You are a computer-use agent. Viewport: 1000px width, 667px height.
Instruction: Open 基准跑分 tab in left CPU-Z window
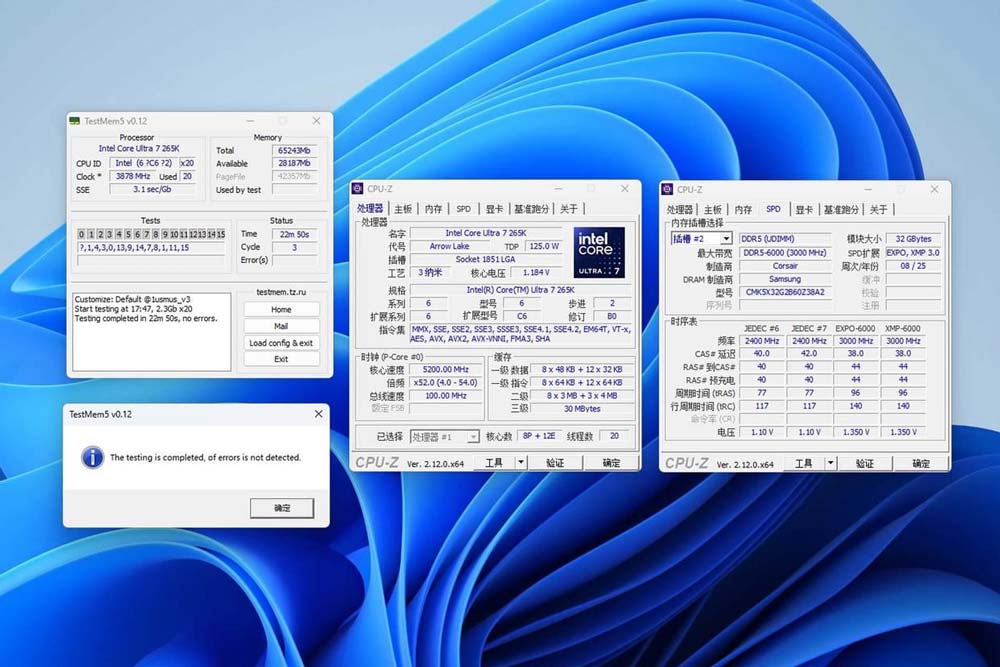(531, 209)
